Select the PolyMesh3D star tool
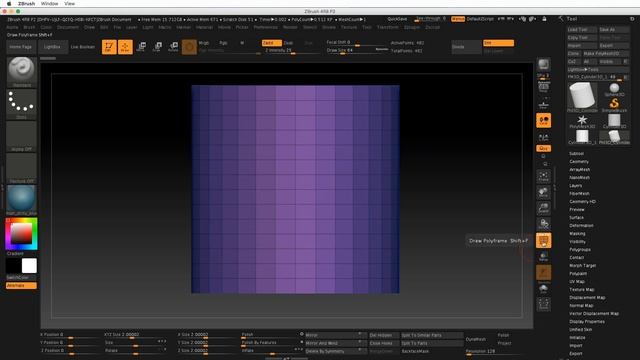This screenshot has width=640, height=360. (582, 121)
